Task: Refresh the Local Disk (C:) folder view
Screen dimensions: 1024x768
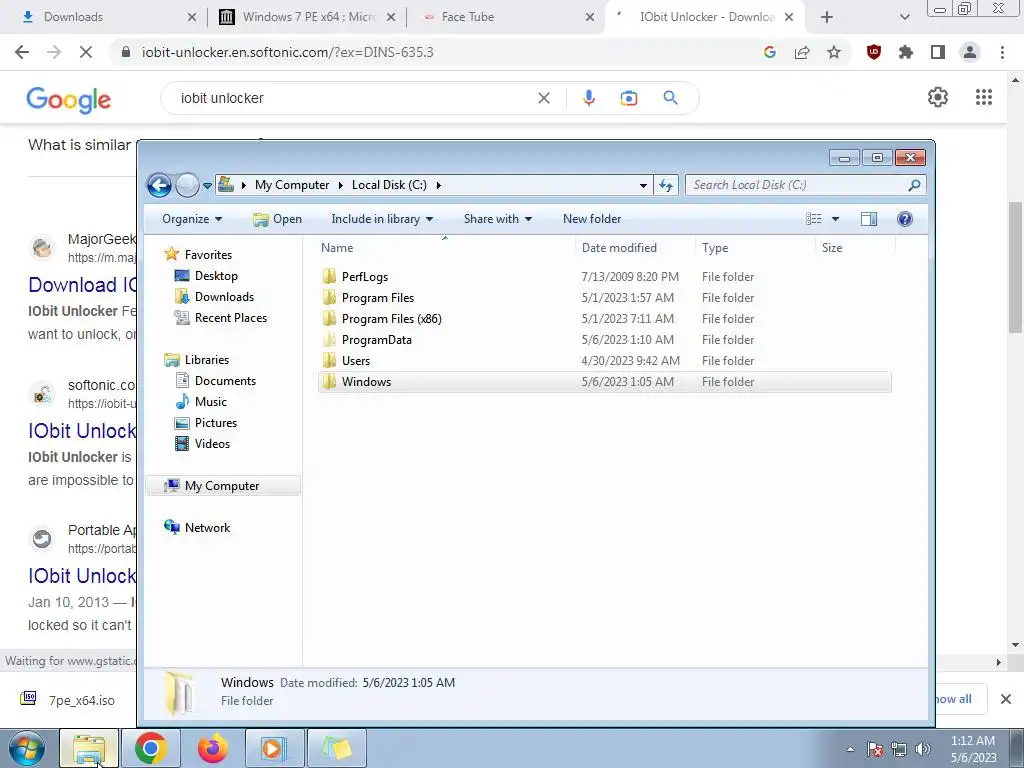Action: [x=665, y=185]
